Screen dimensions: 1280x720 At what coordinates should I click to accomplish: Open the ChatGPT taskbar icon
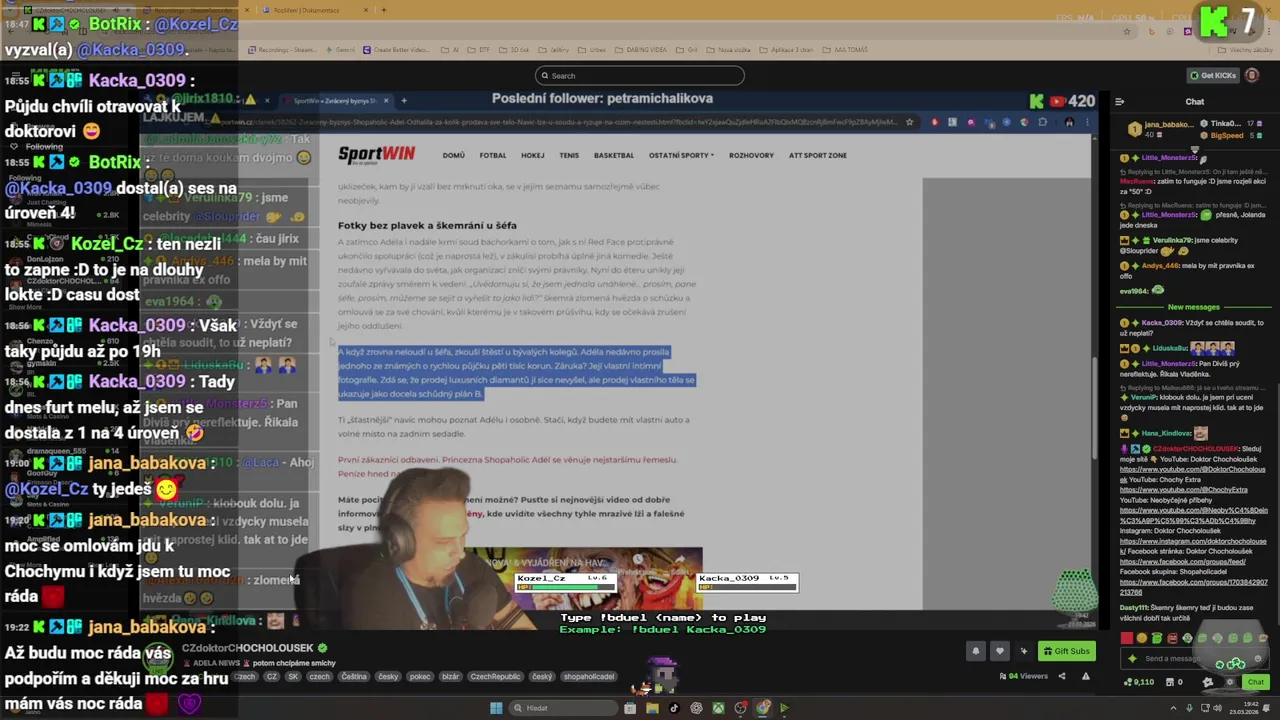click(x=696, y=708)
